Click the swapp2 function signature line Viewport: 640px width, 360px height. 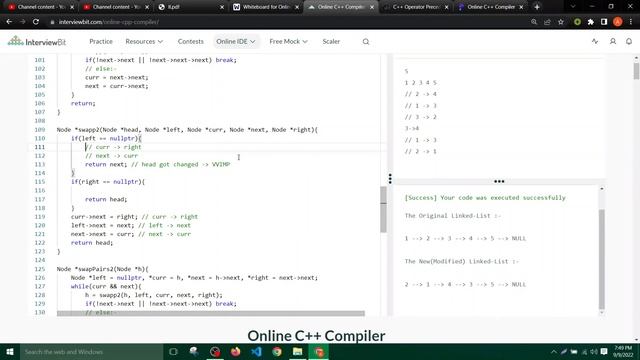coord(187,130)
